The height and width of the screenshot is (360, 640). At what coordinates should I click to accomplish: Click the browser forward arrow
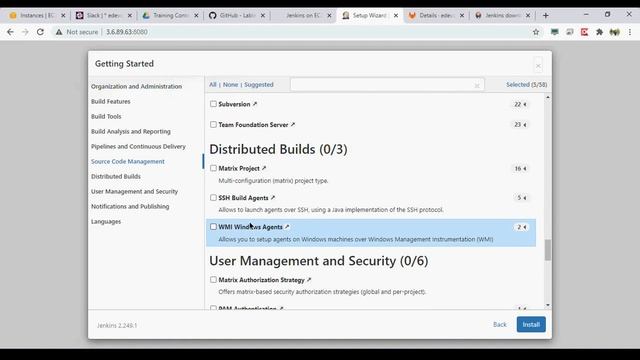point(25,32)
